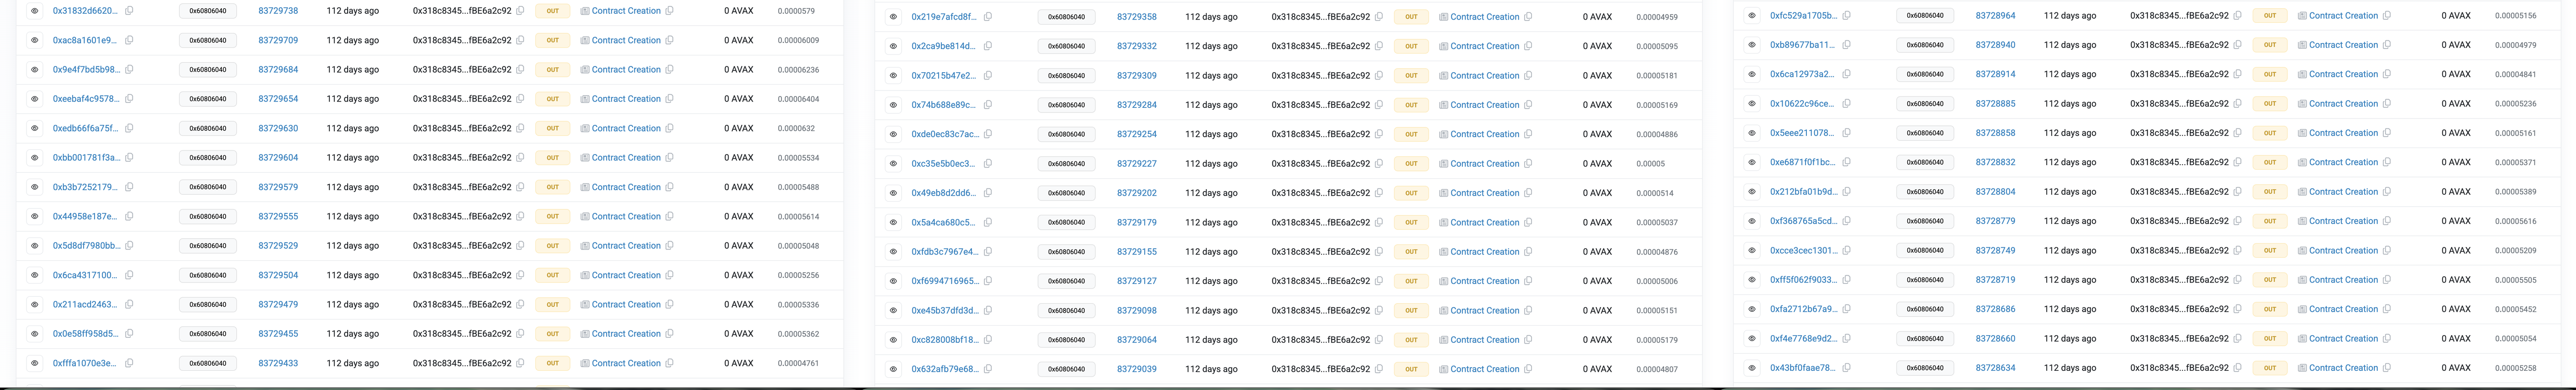Copy transaction hash 0x211acd2463
Image resolution: width=2576 pixels, height=390 pixels.
point(129,304)
